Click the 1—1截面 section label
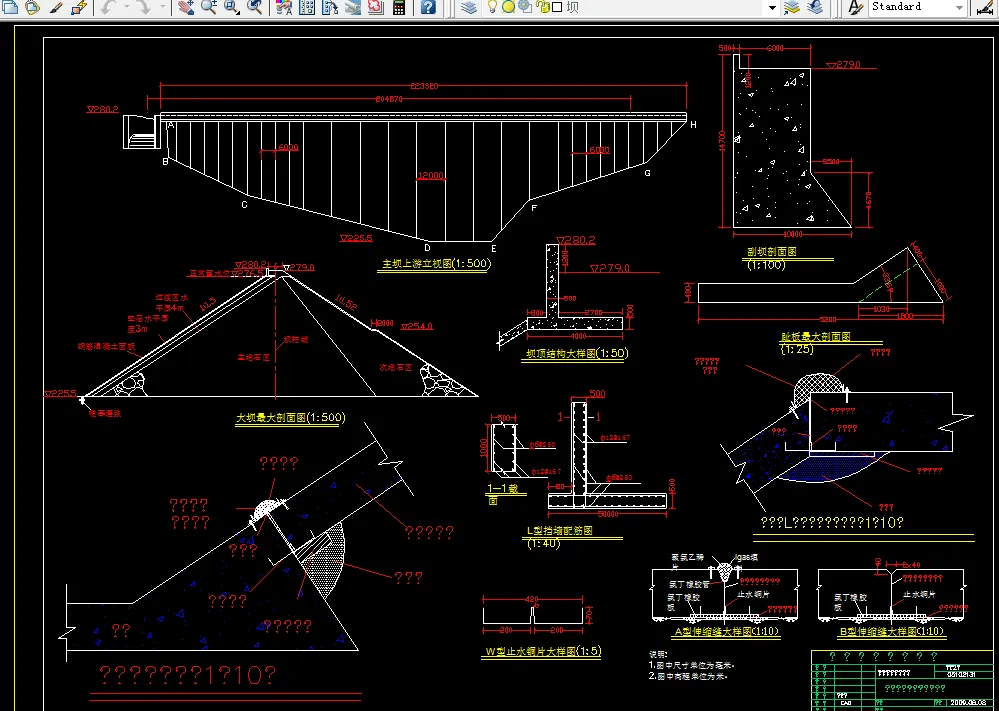 click(502, 494)
